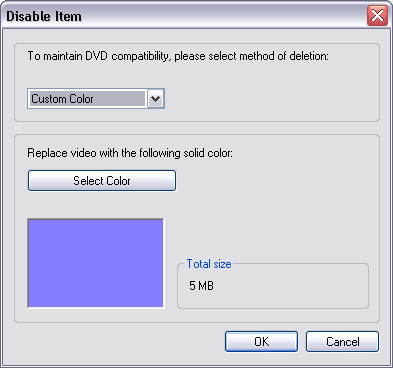Click the Disable Item title bar
Viewport: 393px width, 368px height.
coord(187,16)
